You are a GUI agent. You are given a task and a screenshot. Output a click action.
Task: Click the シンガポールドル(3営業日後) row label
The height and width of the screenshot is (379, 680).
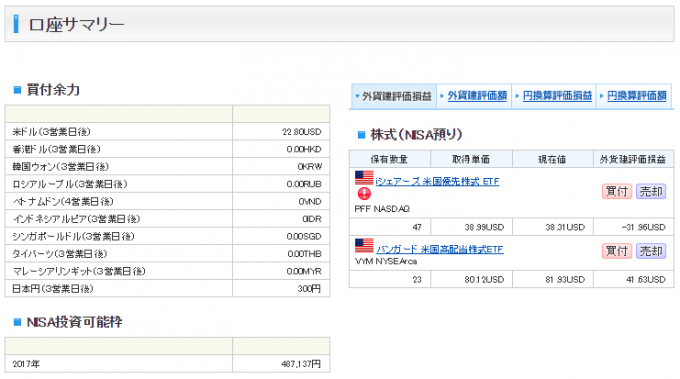(x=73, y=236)
